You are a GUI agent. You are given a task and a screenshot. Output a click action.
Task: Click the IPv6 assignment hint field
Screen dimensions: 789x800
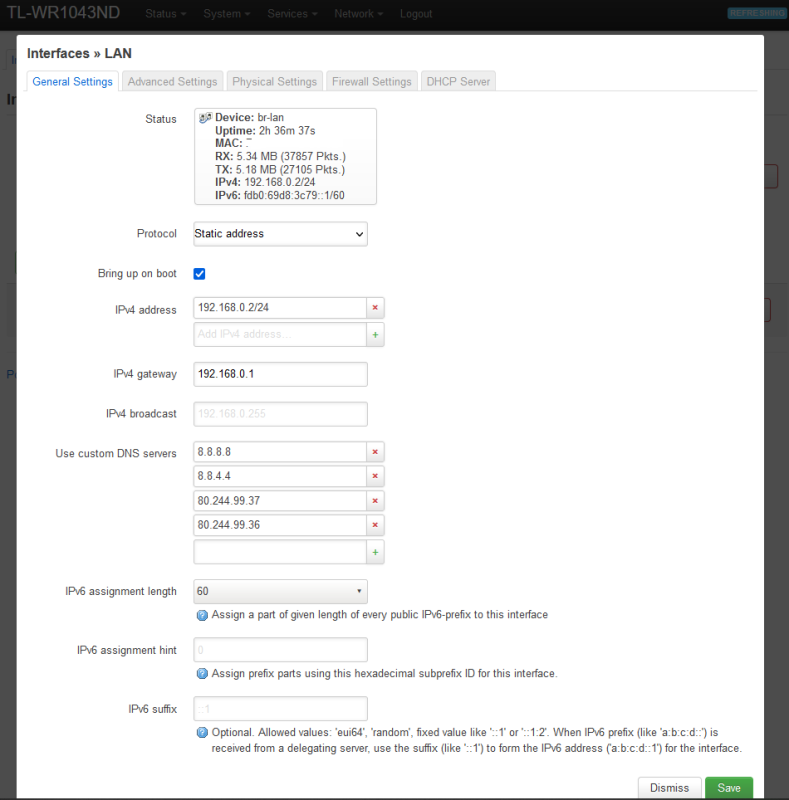280,650
